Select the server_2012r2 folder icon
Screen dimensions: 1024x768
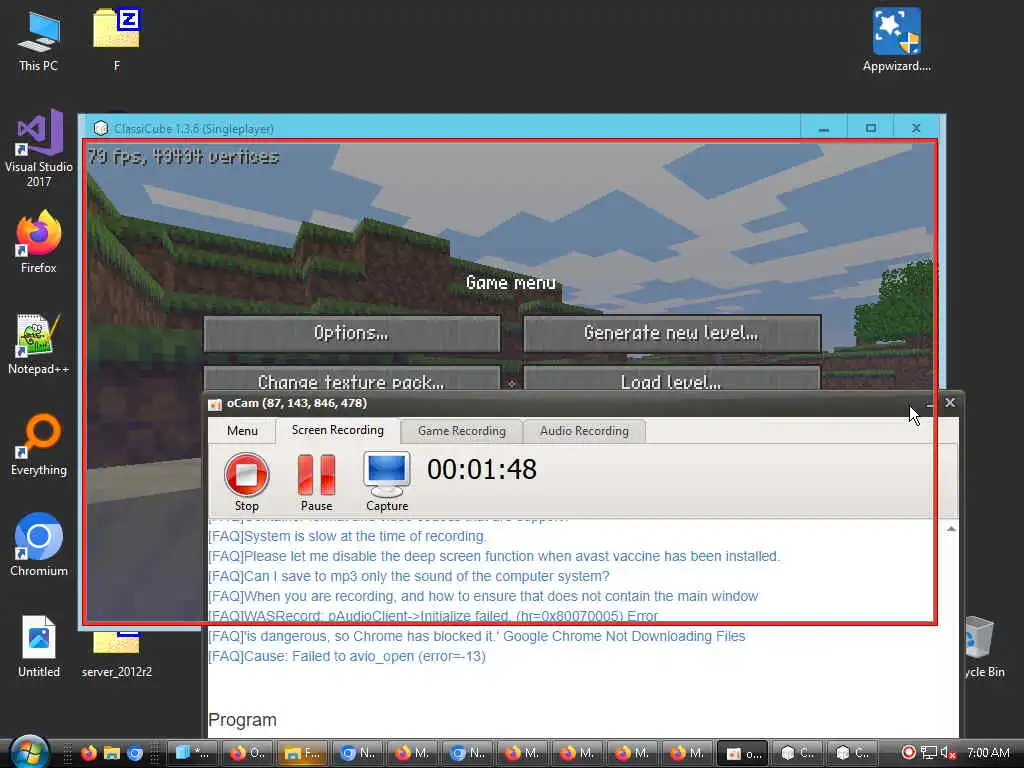tap(117, 653)
